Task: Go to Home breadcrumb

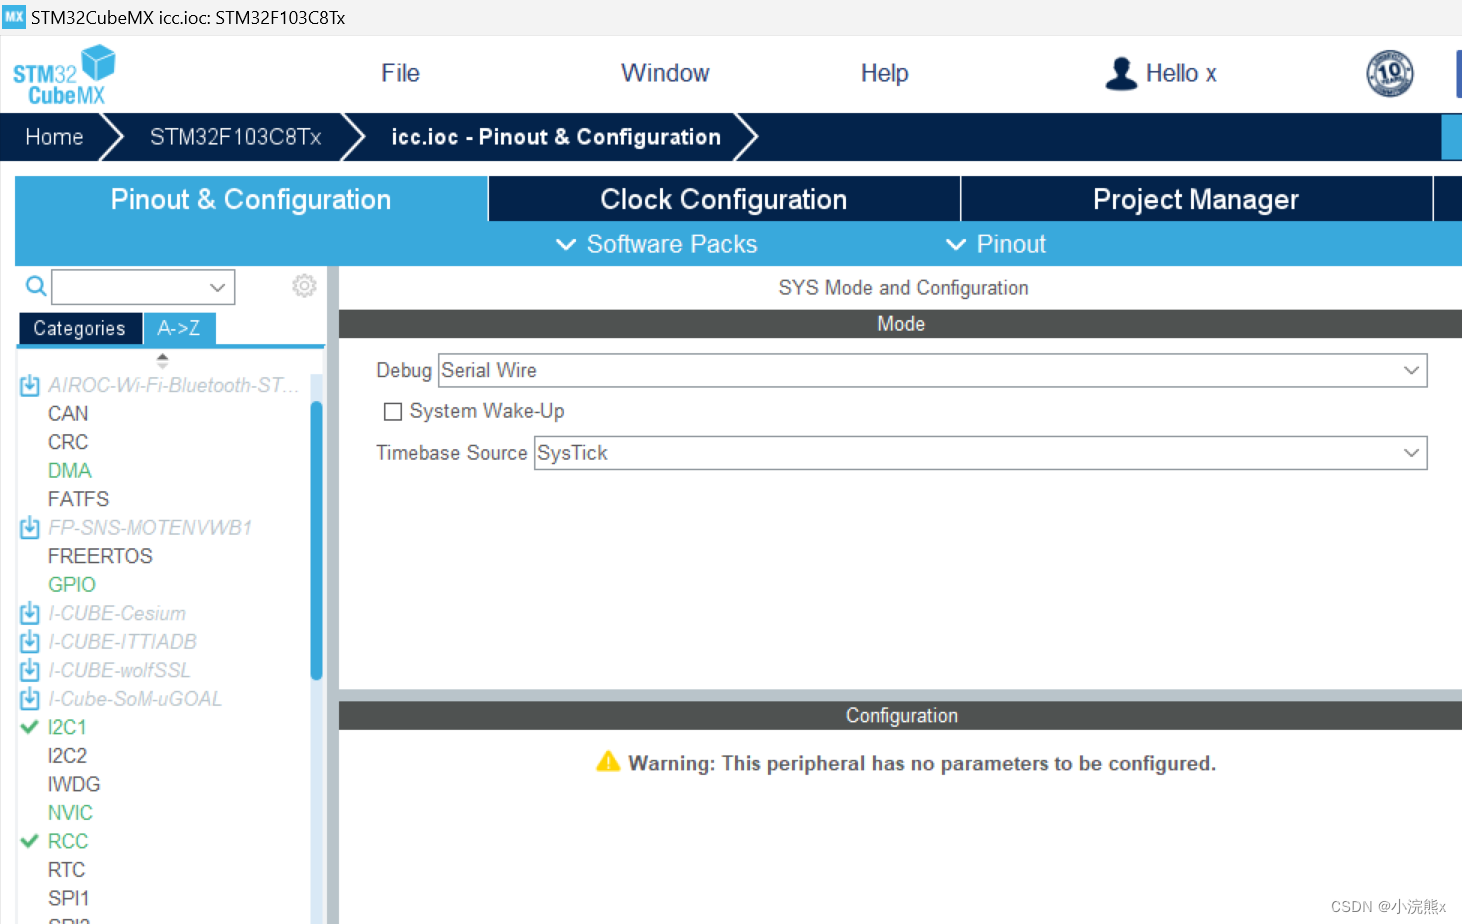Action: tap(54, 137)
